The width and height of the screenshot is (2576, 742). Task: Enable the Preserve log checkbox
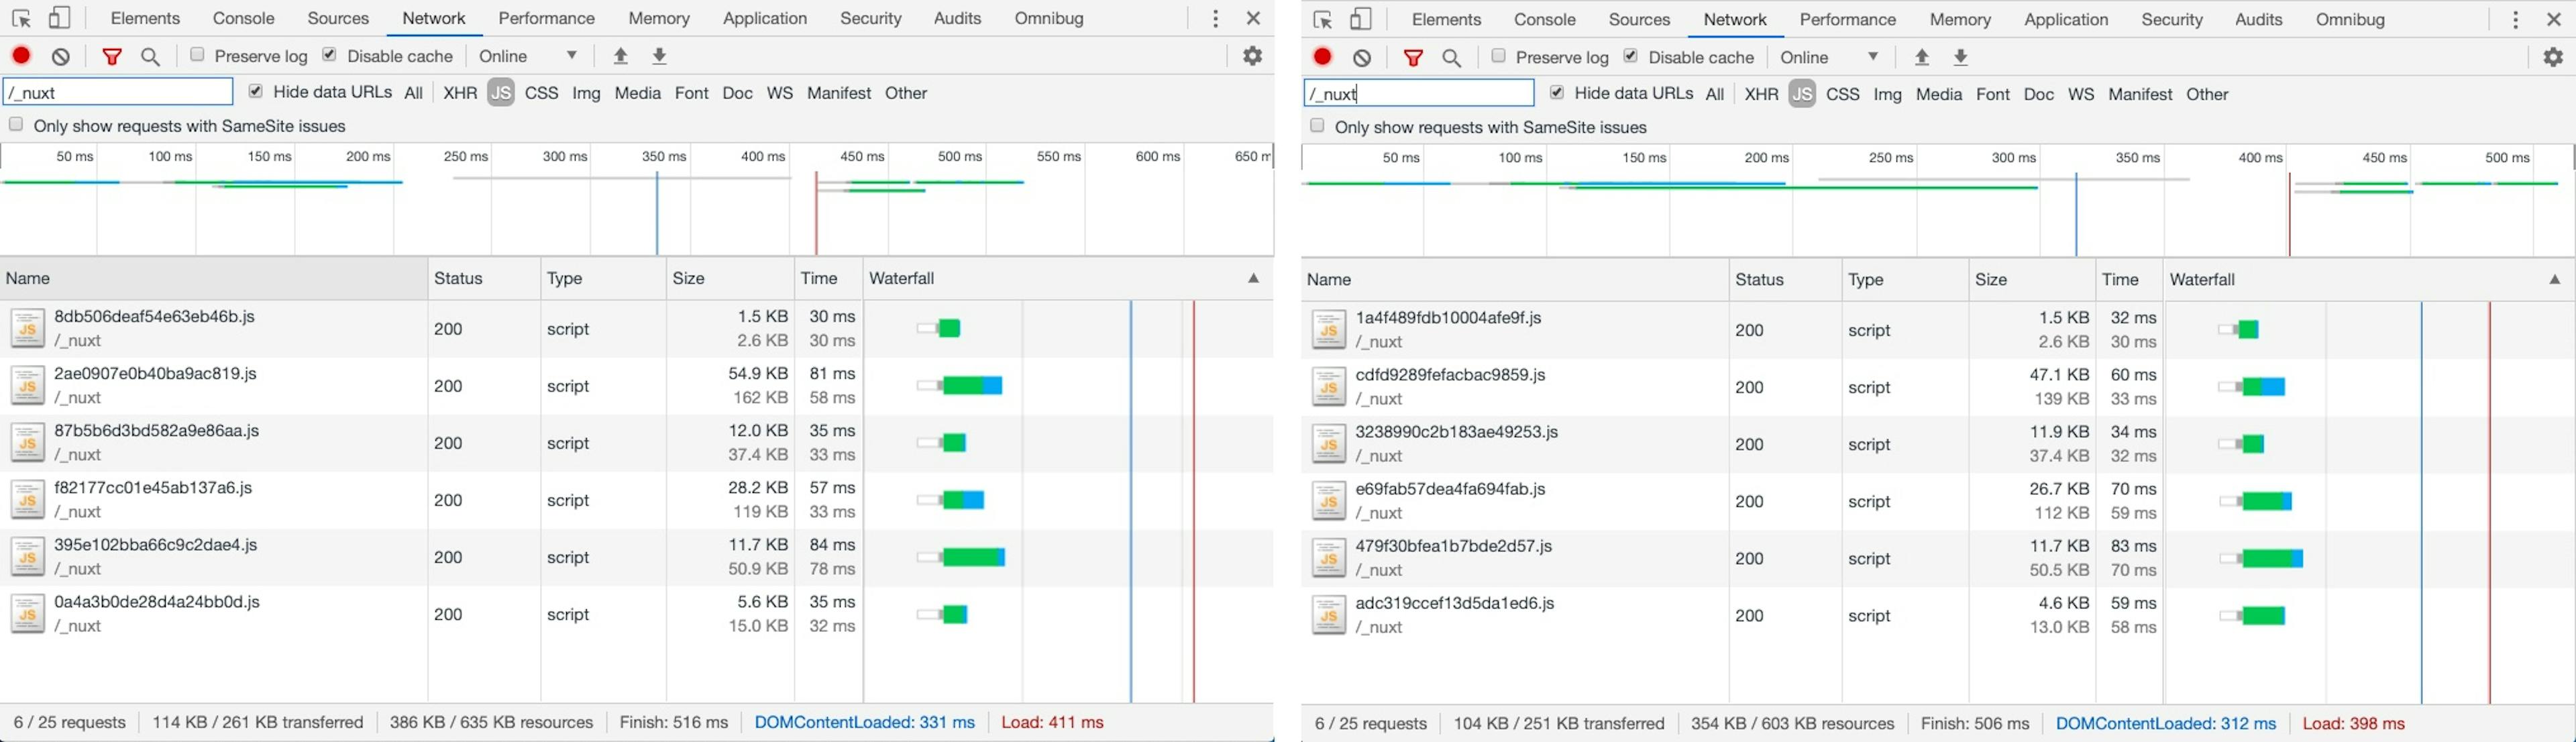coord(197,55)
